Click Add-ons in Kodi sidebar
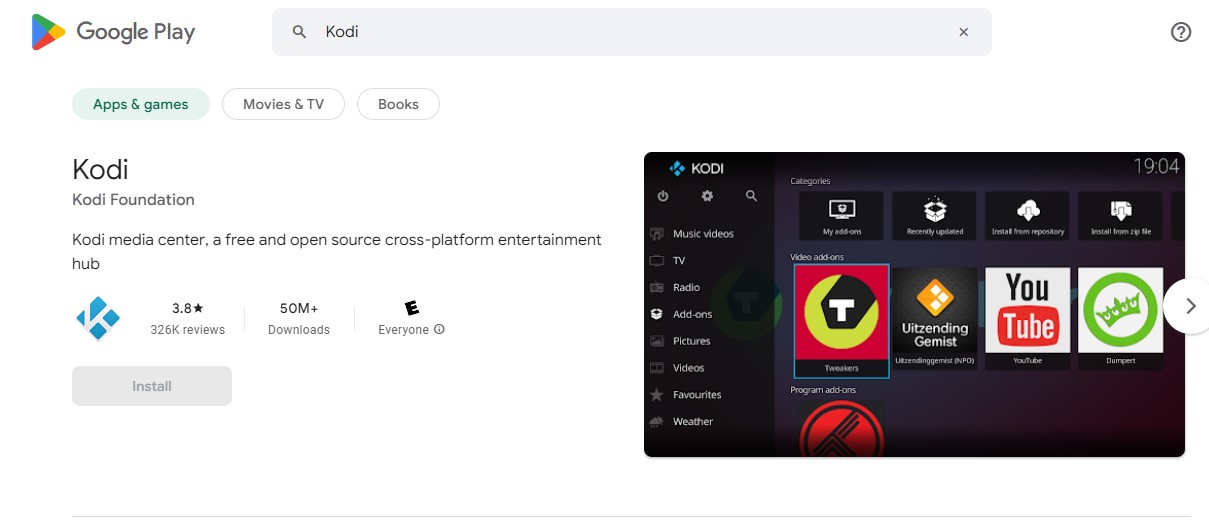This screenshot has height=525, width=1209. pos(681,314)
